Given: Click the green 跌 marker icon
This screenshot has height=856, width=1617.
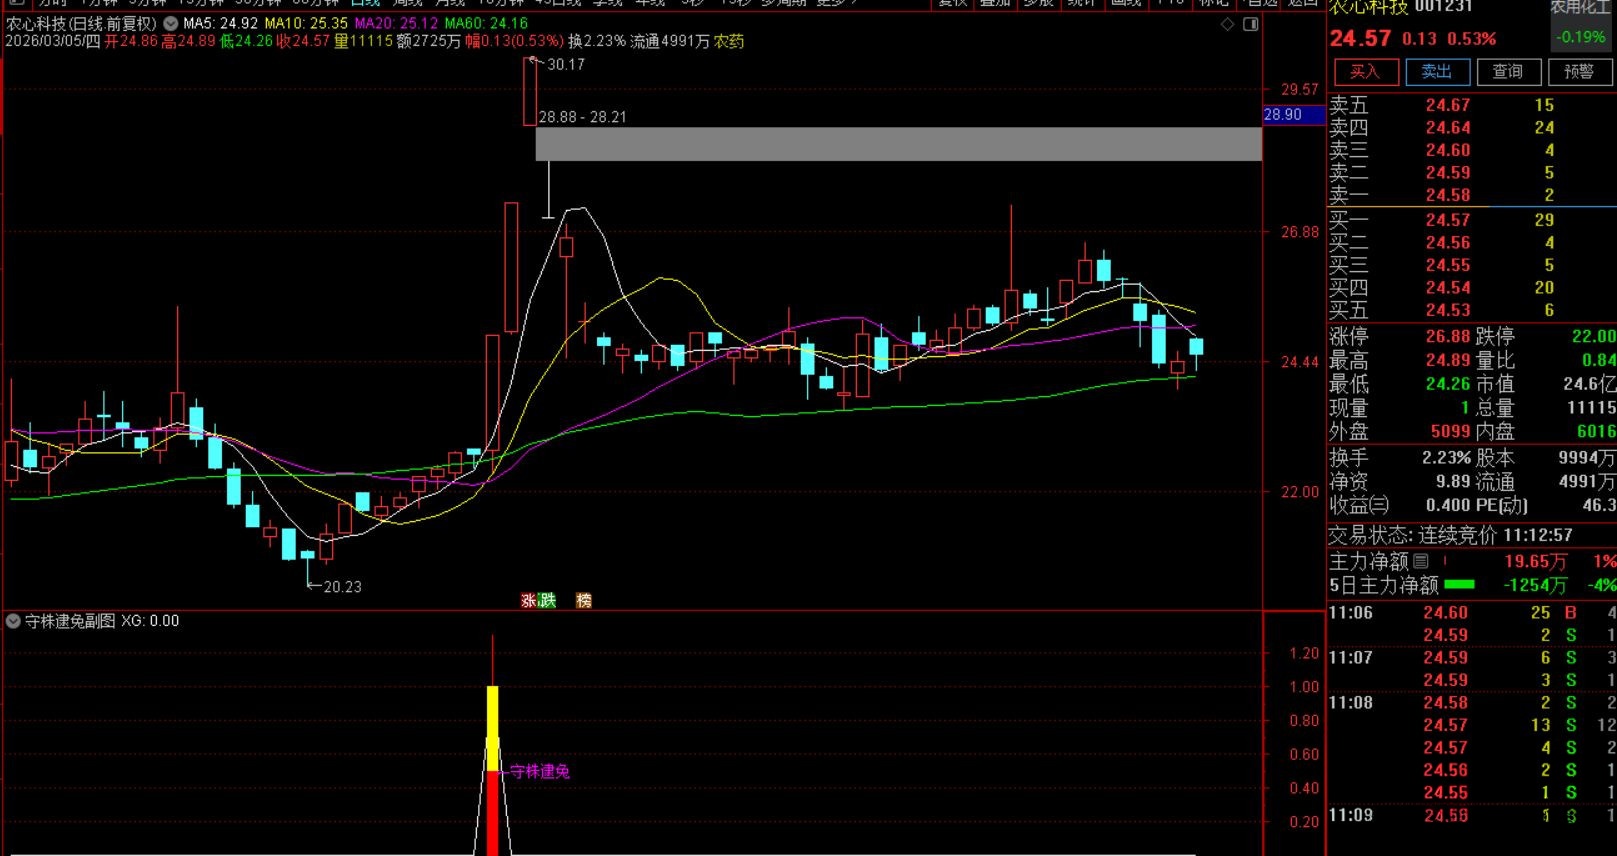Looking at the screenshot, I should click(547, 600).
